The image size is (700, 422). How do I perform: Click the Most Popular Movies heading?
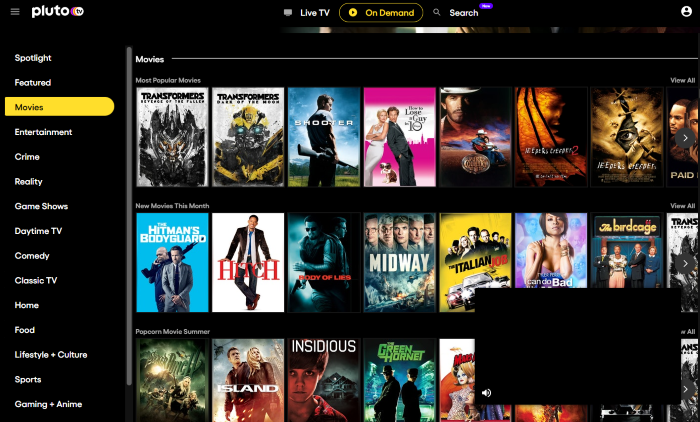(168, 80)
